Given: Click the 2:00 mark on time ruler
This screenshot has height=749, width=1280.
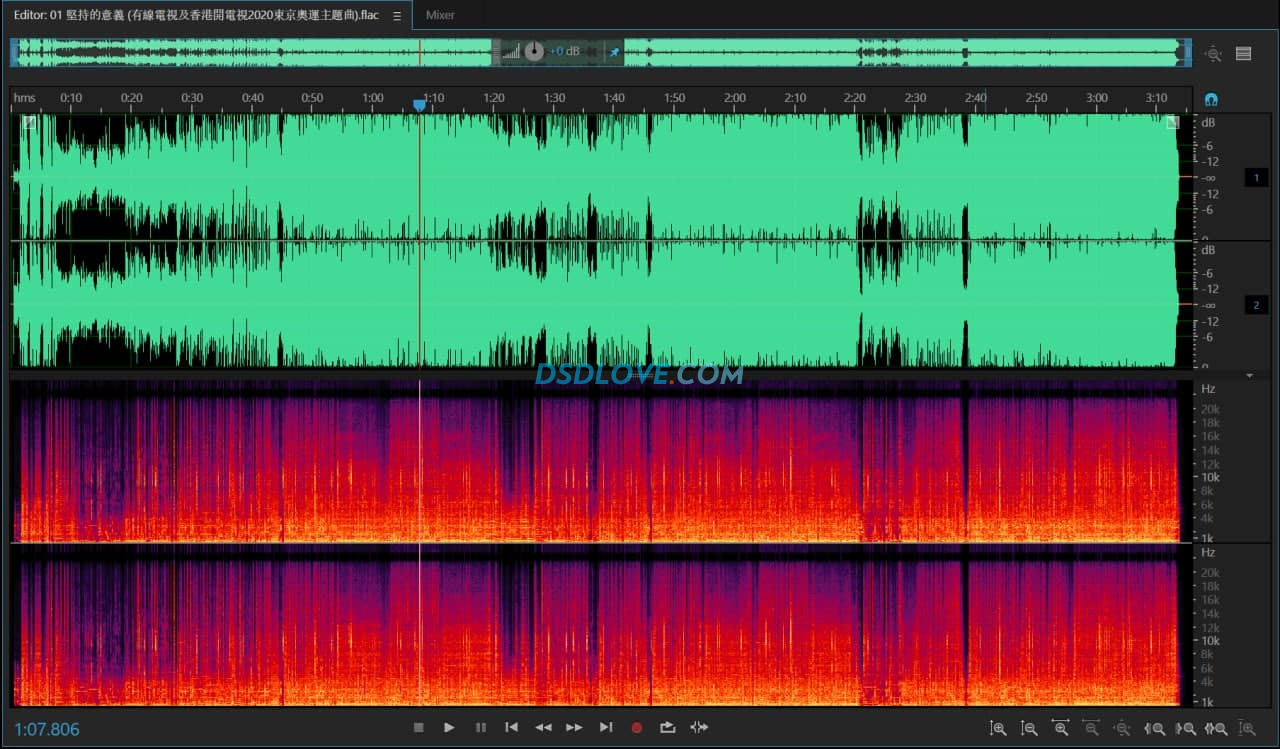Looking at the screenshot, I should [735, 98].
